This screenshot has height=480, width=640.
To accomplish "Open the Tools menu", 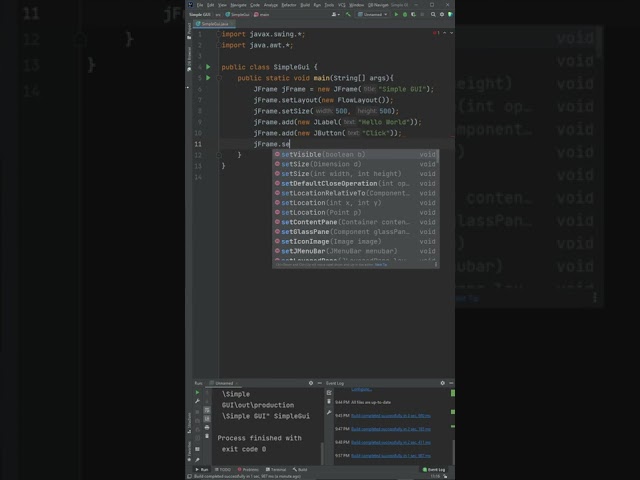I will (329, 5).
